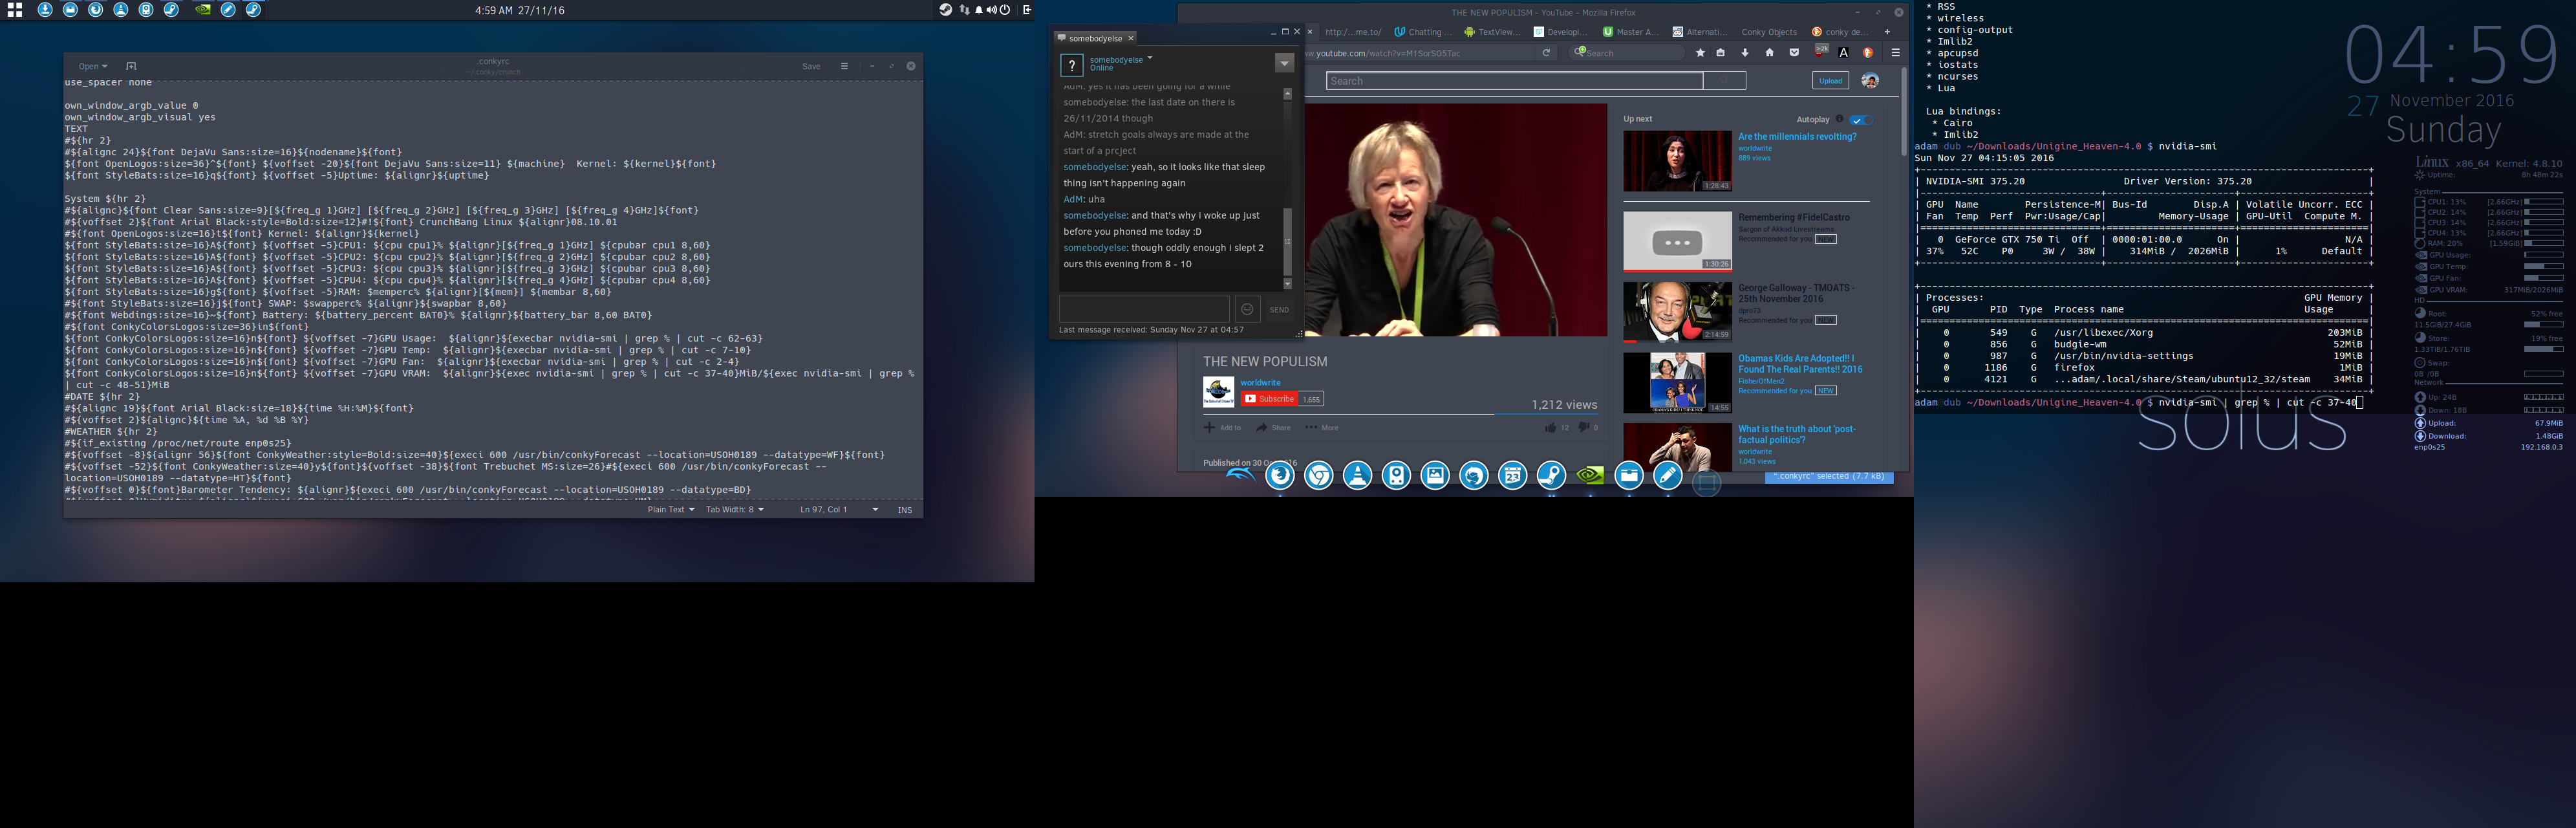The height and width of the screenshot is (828, 2576).
Task: Go to Firefox home page icon
Action: point(1769,53)
